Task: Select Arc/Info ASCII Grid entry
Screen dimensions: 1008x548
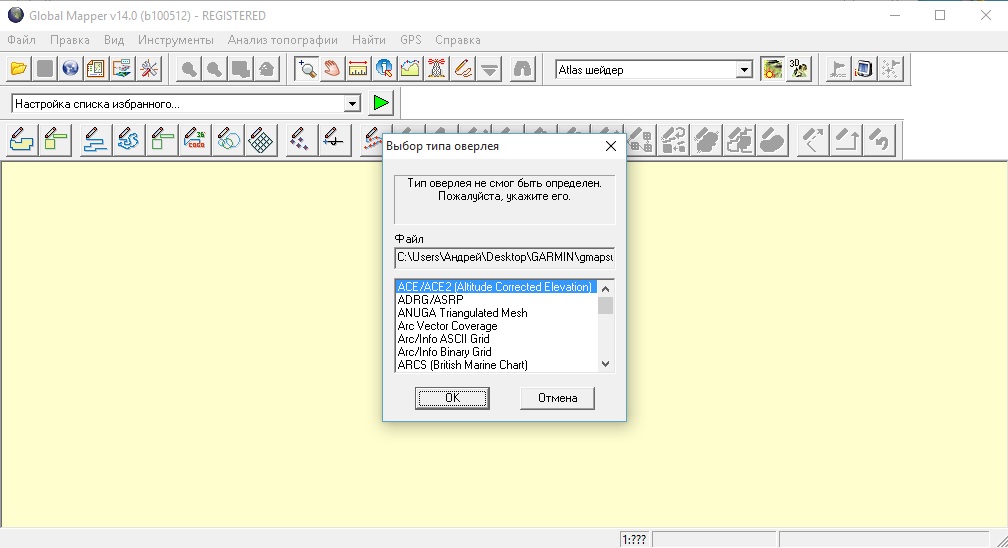Action: [x=496, y=339]
